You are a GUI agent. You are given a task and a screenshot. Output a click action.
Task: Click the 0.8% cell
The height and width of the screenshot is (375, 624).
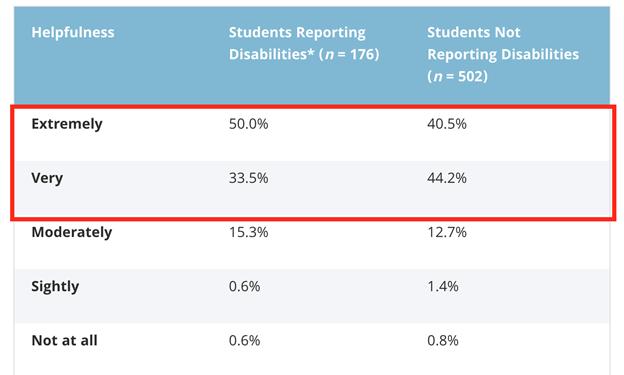coord(443,340)
